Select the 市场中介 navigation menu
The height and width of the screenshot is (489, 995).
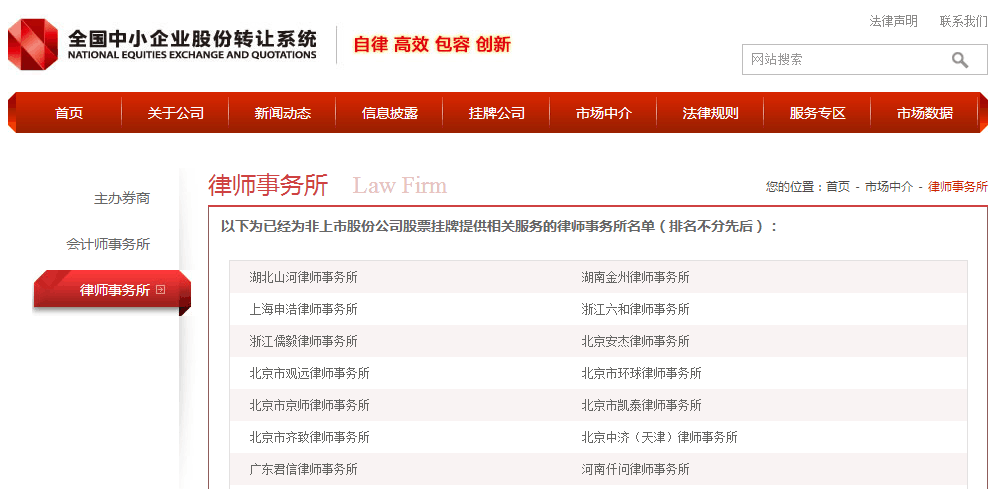603,113
